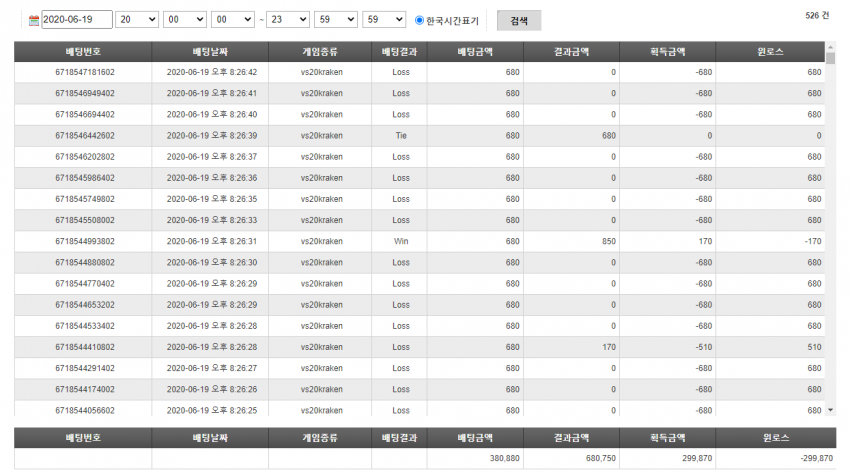The image size is (850, 470).
Task: Click the date cell 오후 8:26:33
Action: click(x=211, y=220)
